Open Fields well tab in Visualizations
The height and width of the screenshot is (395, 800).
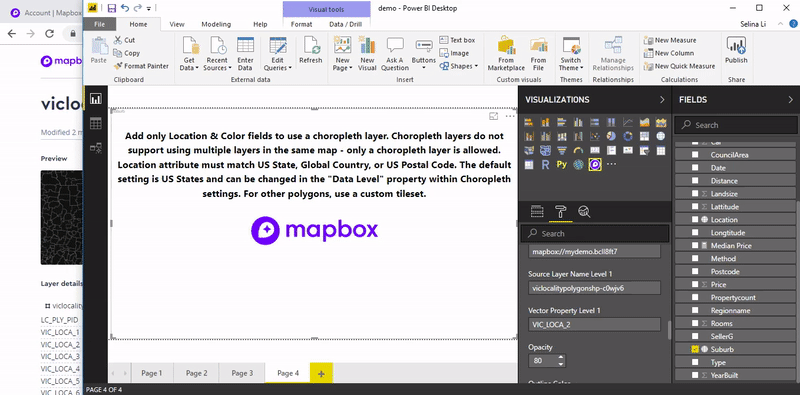[537, 211]
